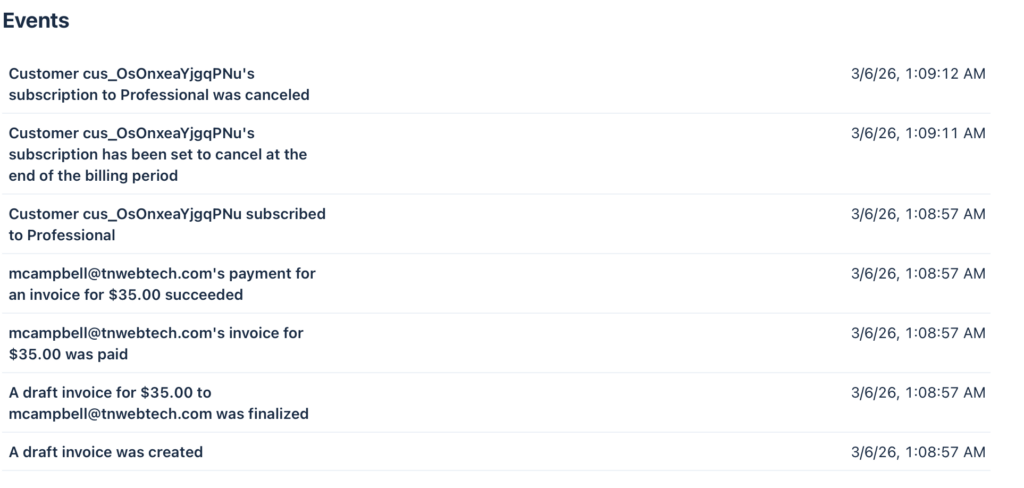This screenshot has width=1024, height=488.
Task: Click the 1:09:11 AM timestamp
Action: pos(918,133)
